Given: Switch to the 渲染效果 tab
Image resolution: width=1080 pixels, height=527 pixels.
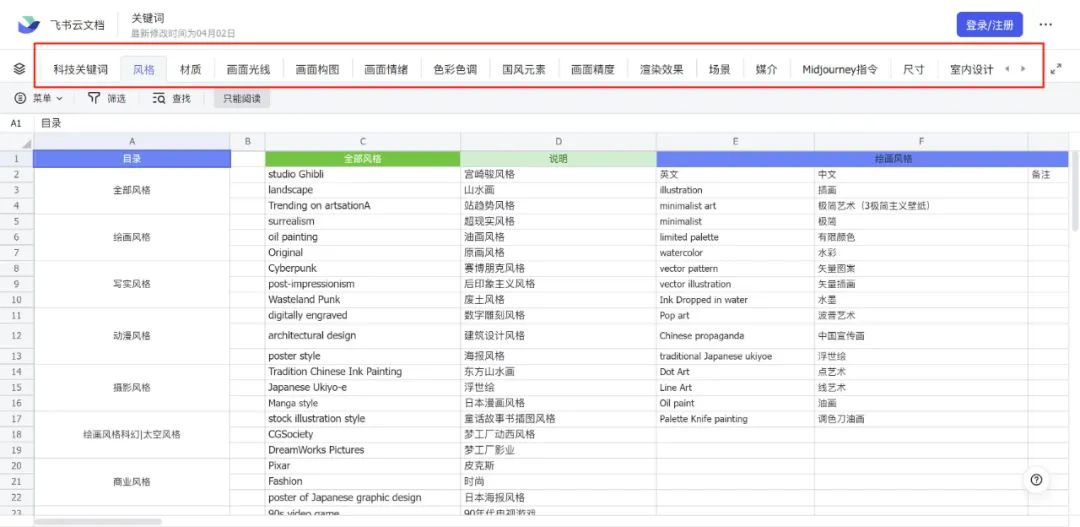Looking at the screenshot, I should click(x=662, y=70).
